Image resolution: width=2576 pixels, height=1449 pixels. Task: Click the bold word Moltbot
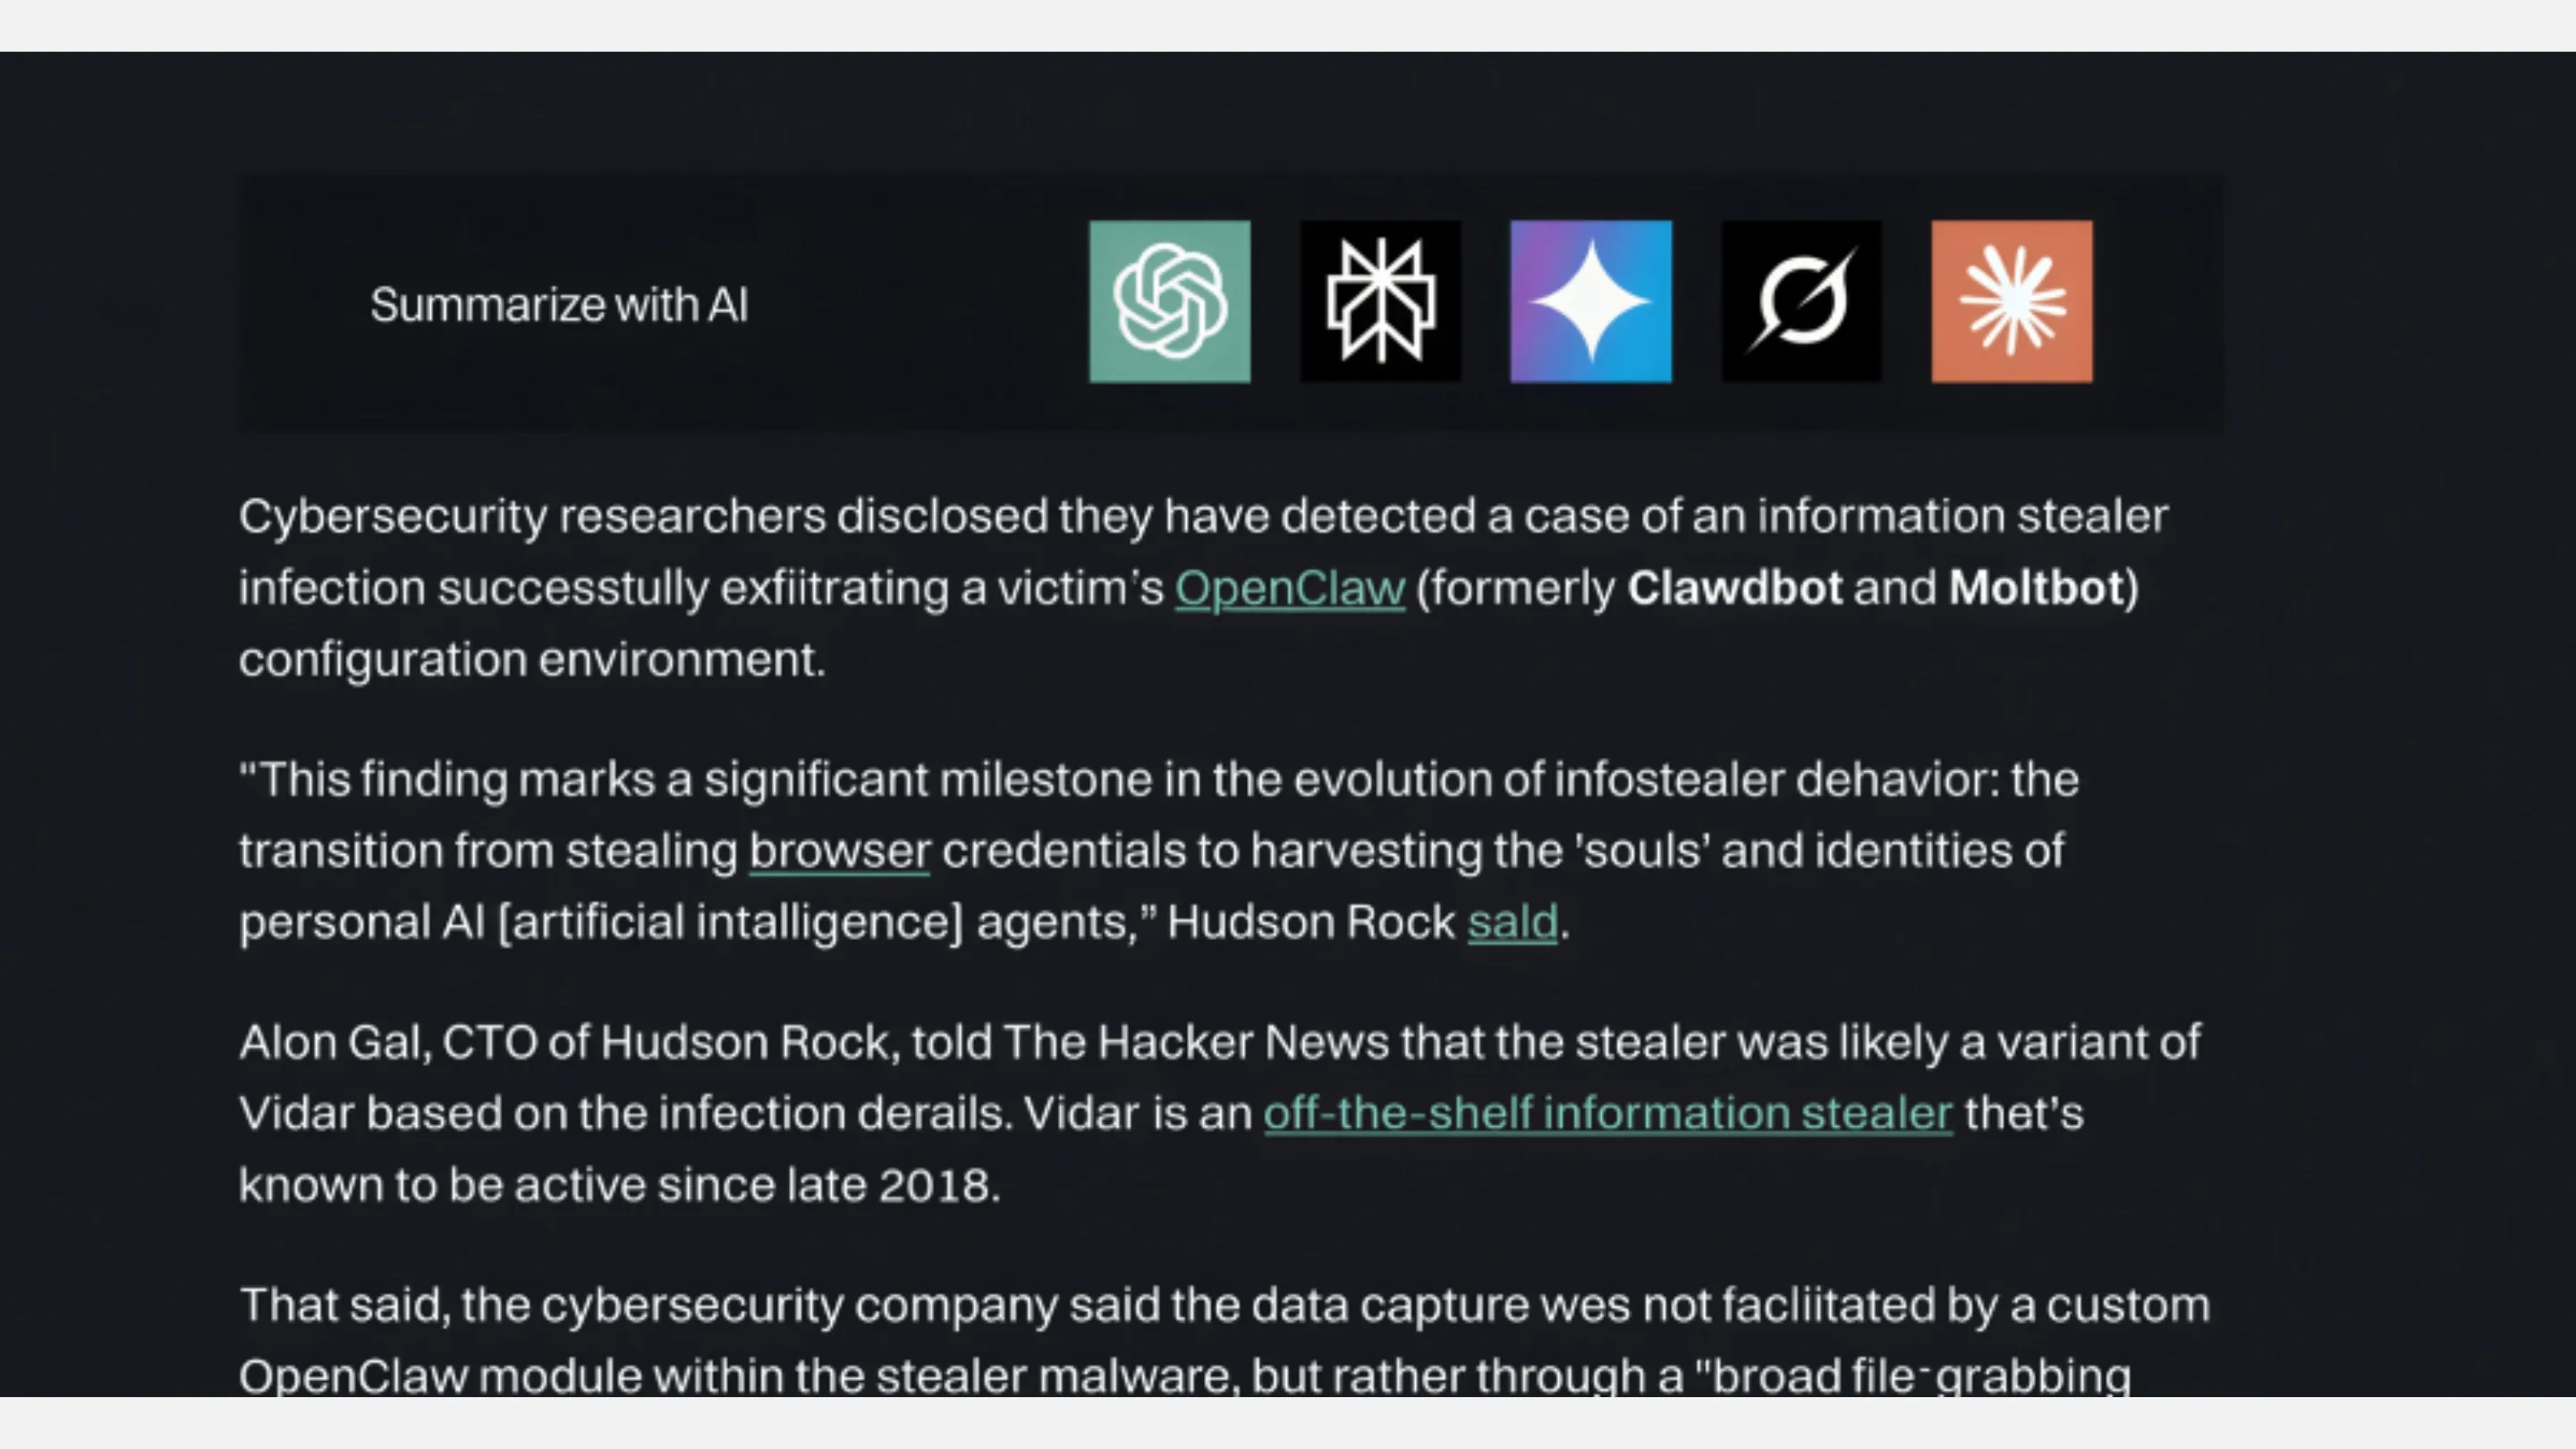[2036, 588]
